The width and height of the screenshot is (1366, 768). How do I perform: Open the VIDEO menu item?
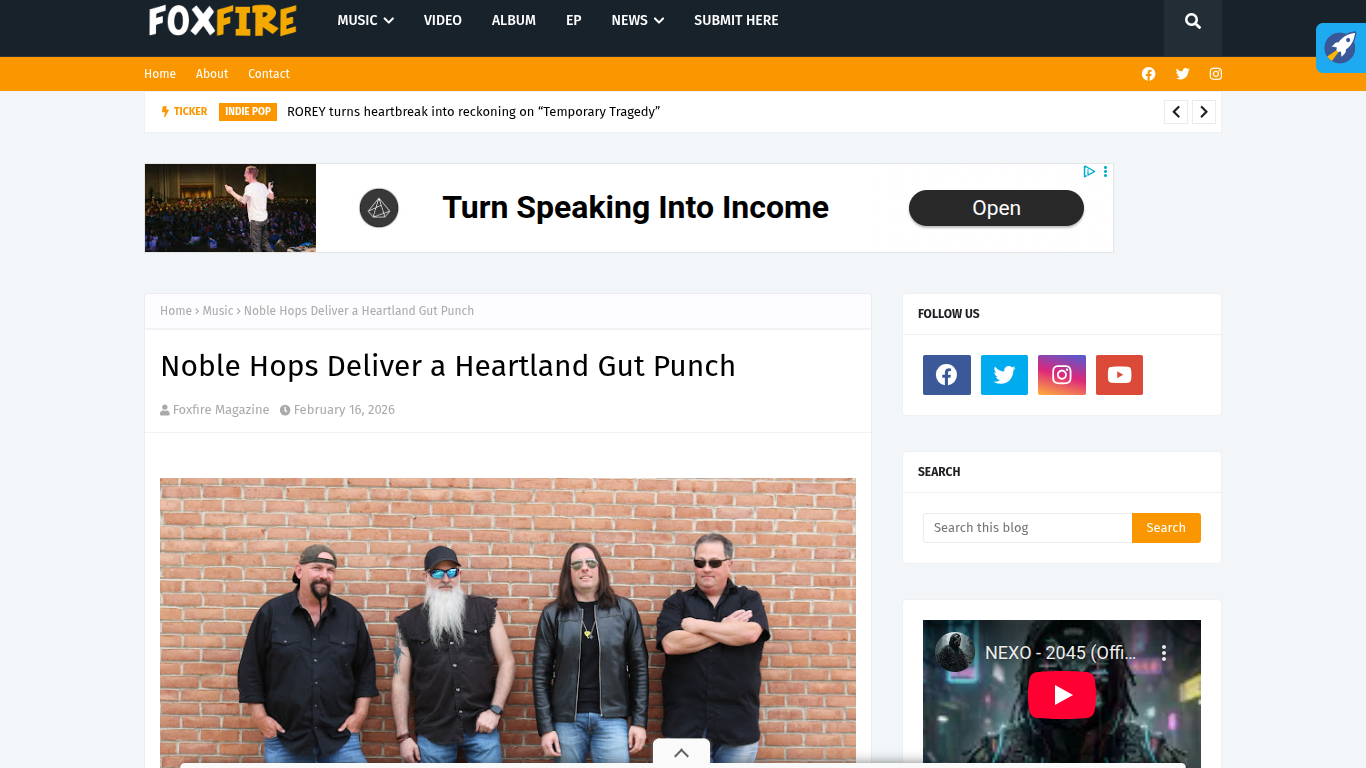(442, 20)
